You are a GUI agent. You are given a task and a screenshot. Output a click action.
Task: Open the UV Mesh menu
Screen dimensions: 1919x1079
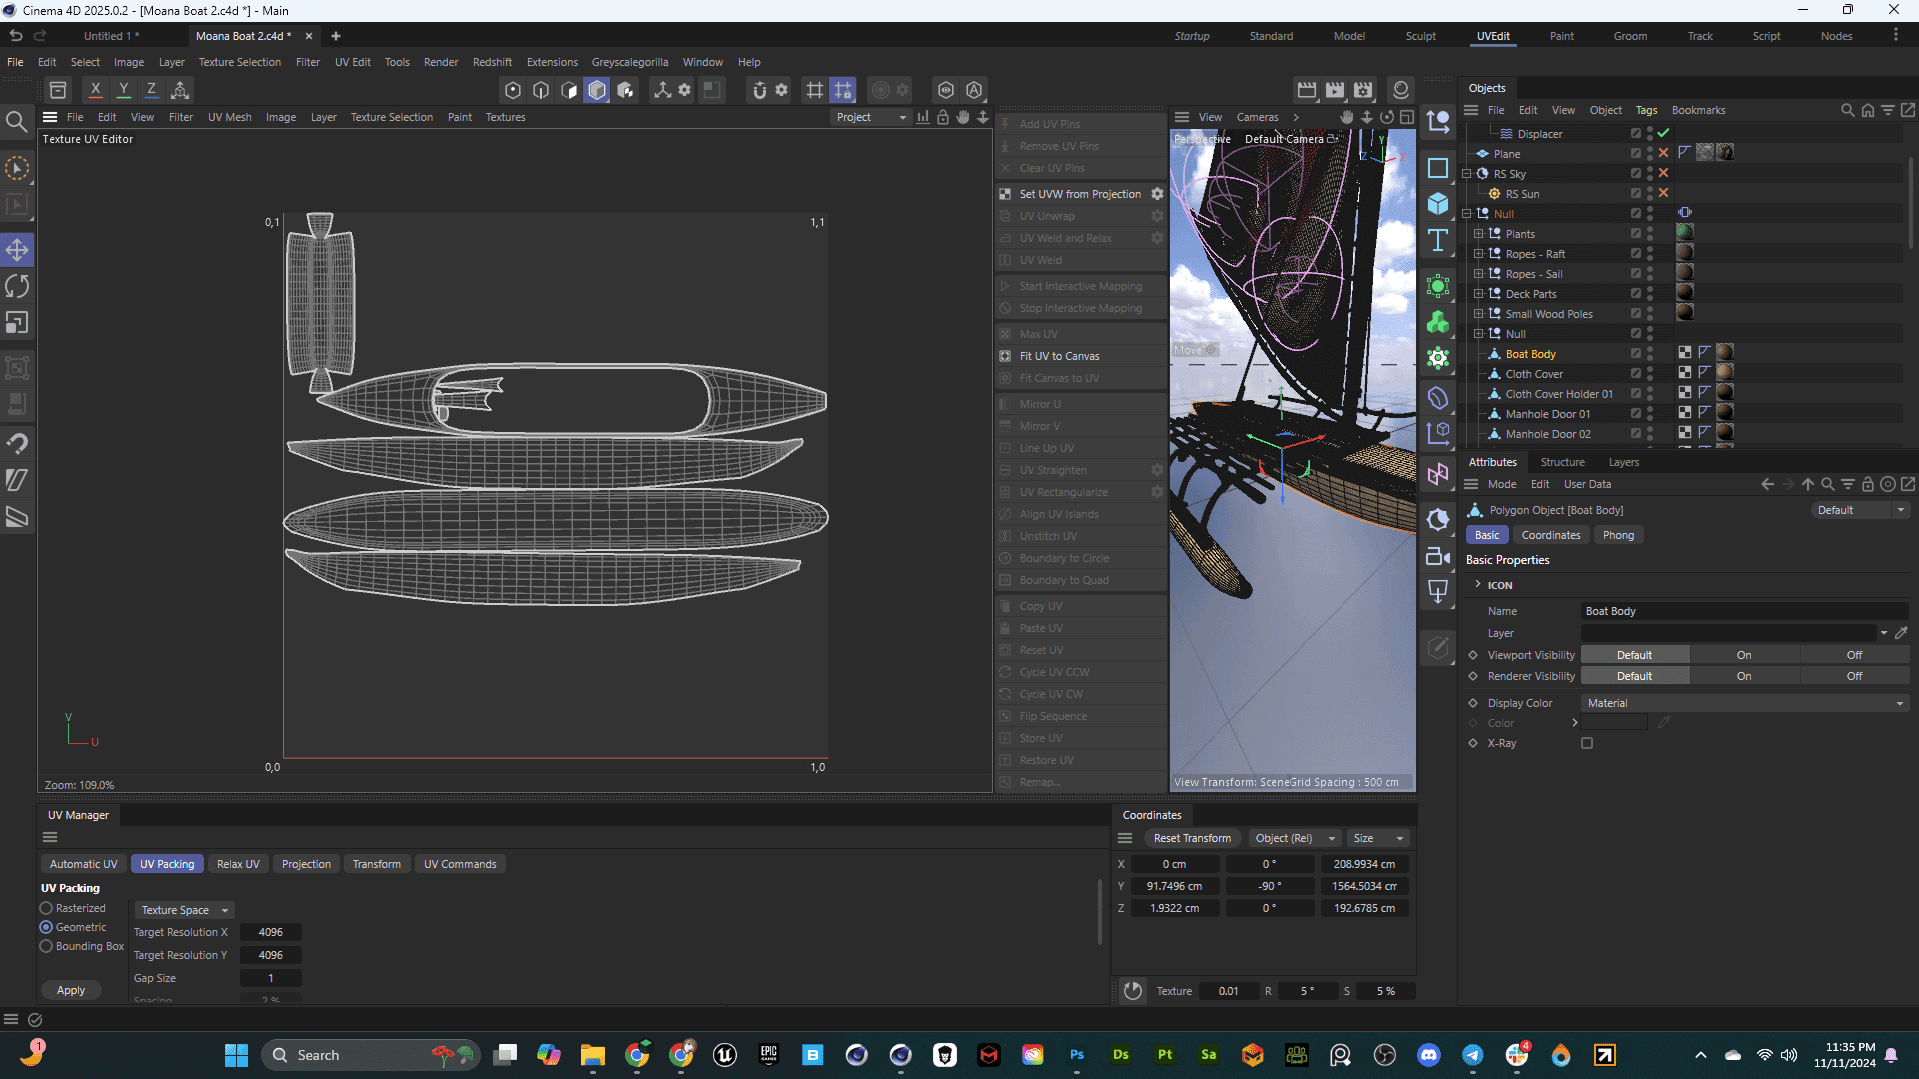(x=229, y=117)
